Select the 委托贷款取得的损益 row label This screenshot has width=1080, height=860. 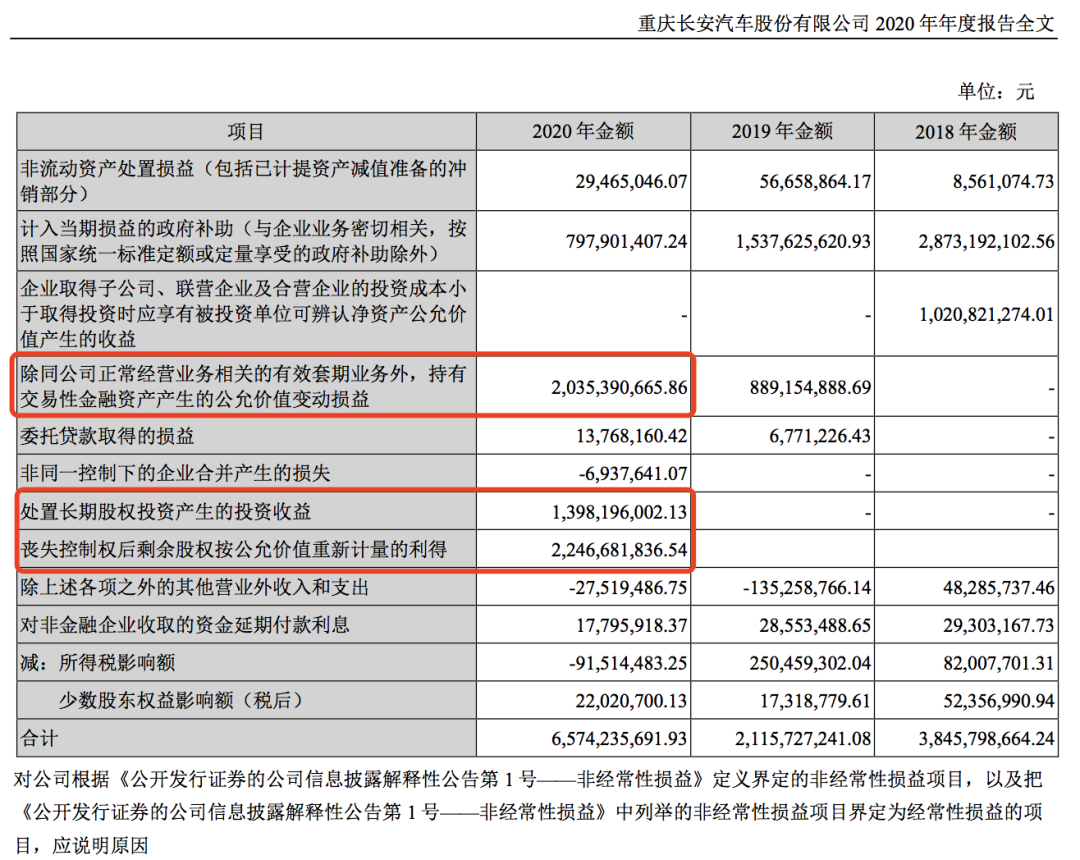point(107,436)
